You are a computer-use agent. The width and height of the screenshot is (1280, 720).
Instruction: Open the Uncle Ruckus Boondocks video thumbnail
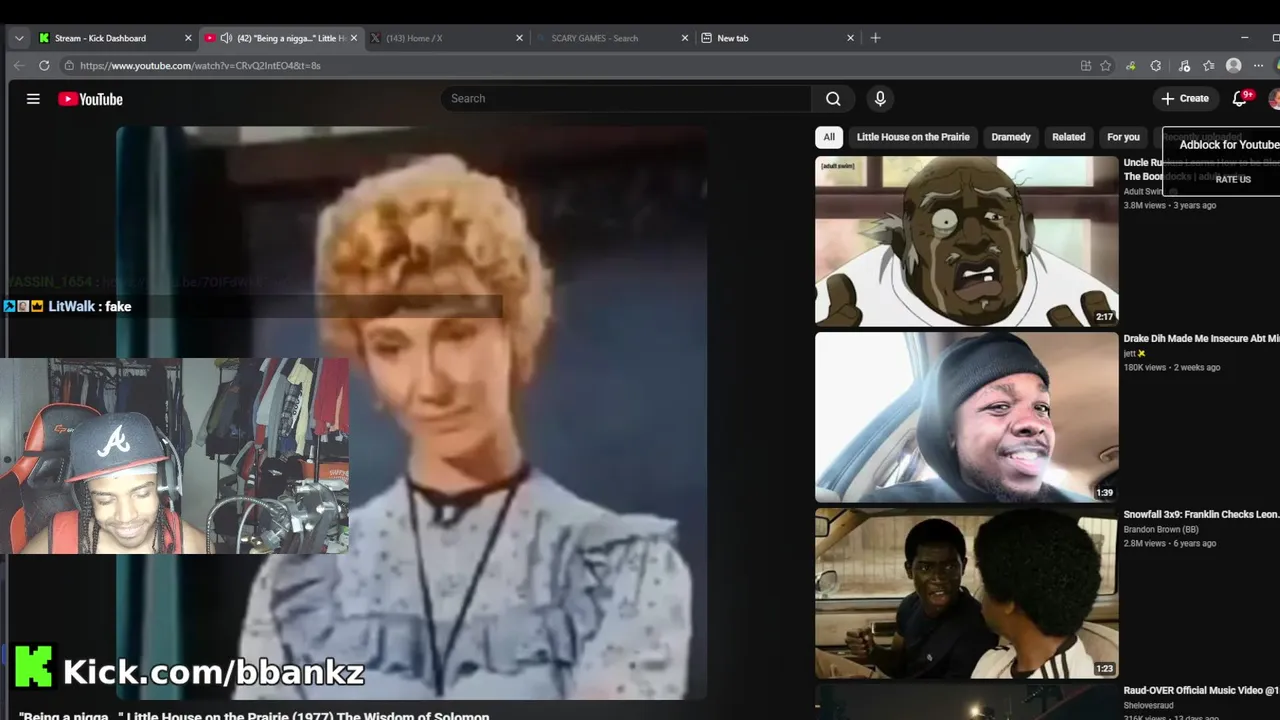point(967,241)
